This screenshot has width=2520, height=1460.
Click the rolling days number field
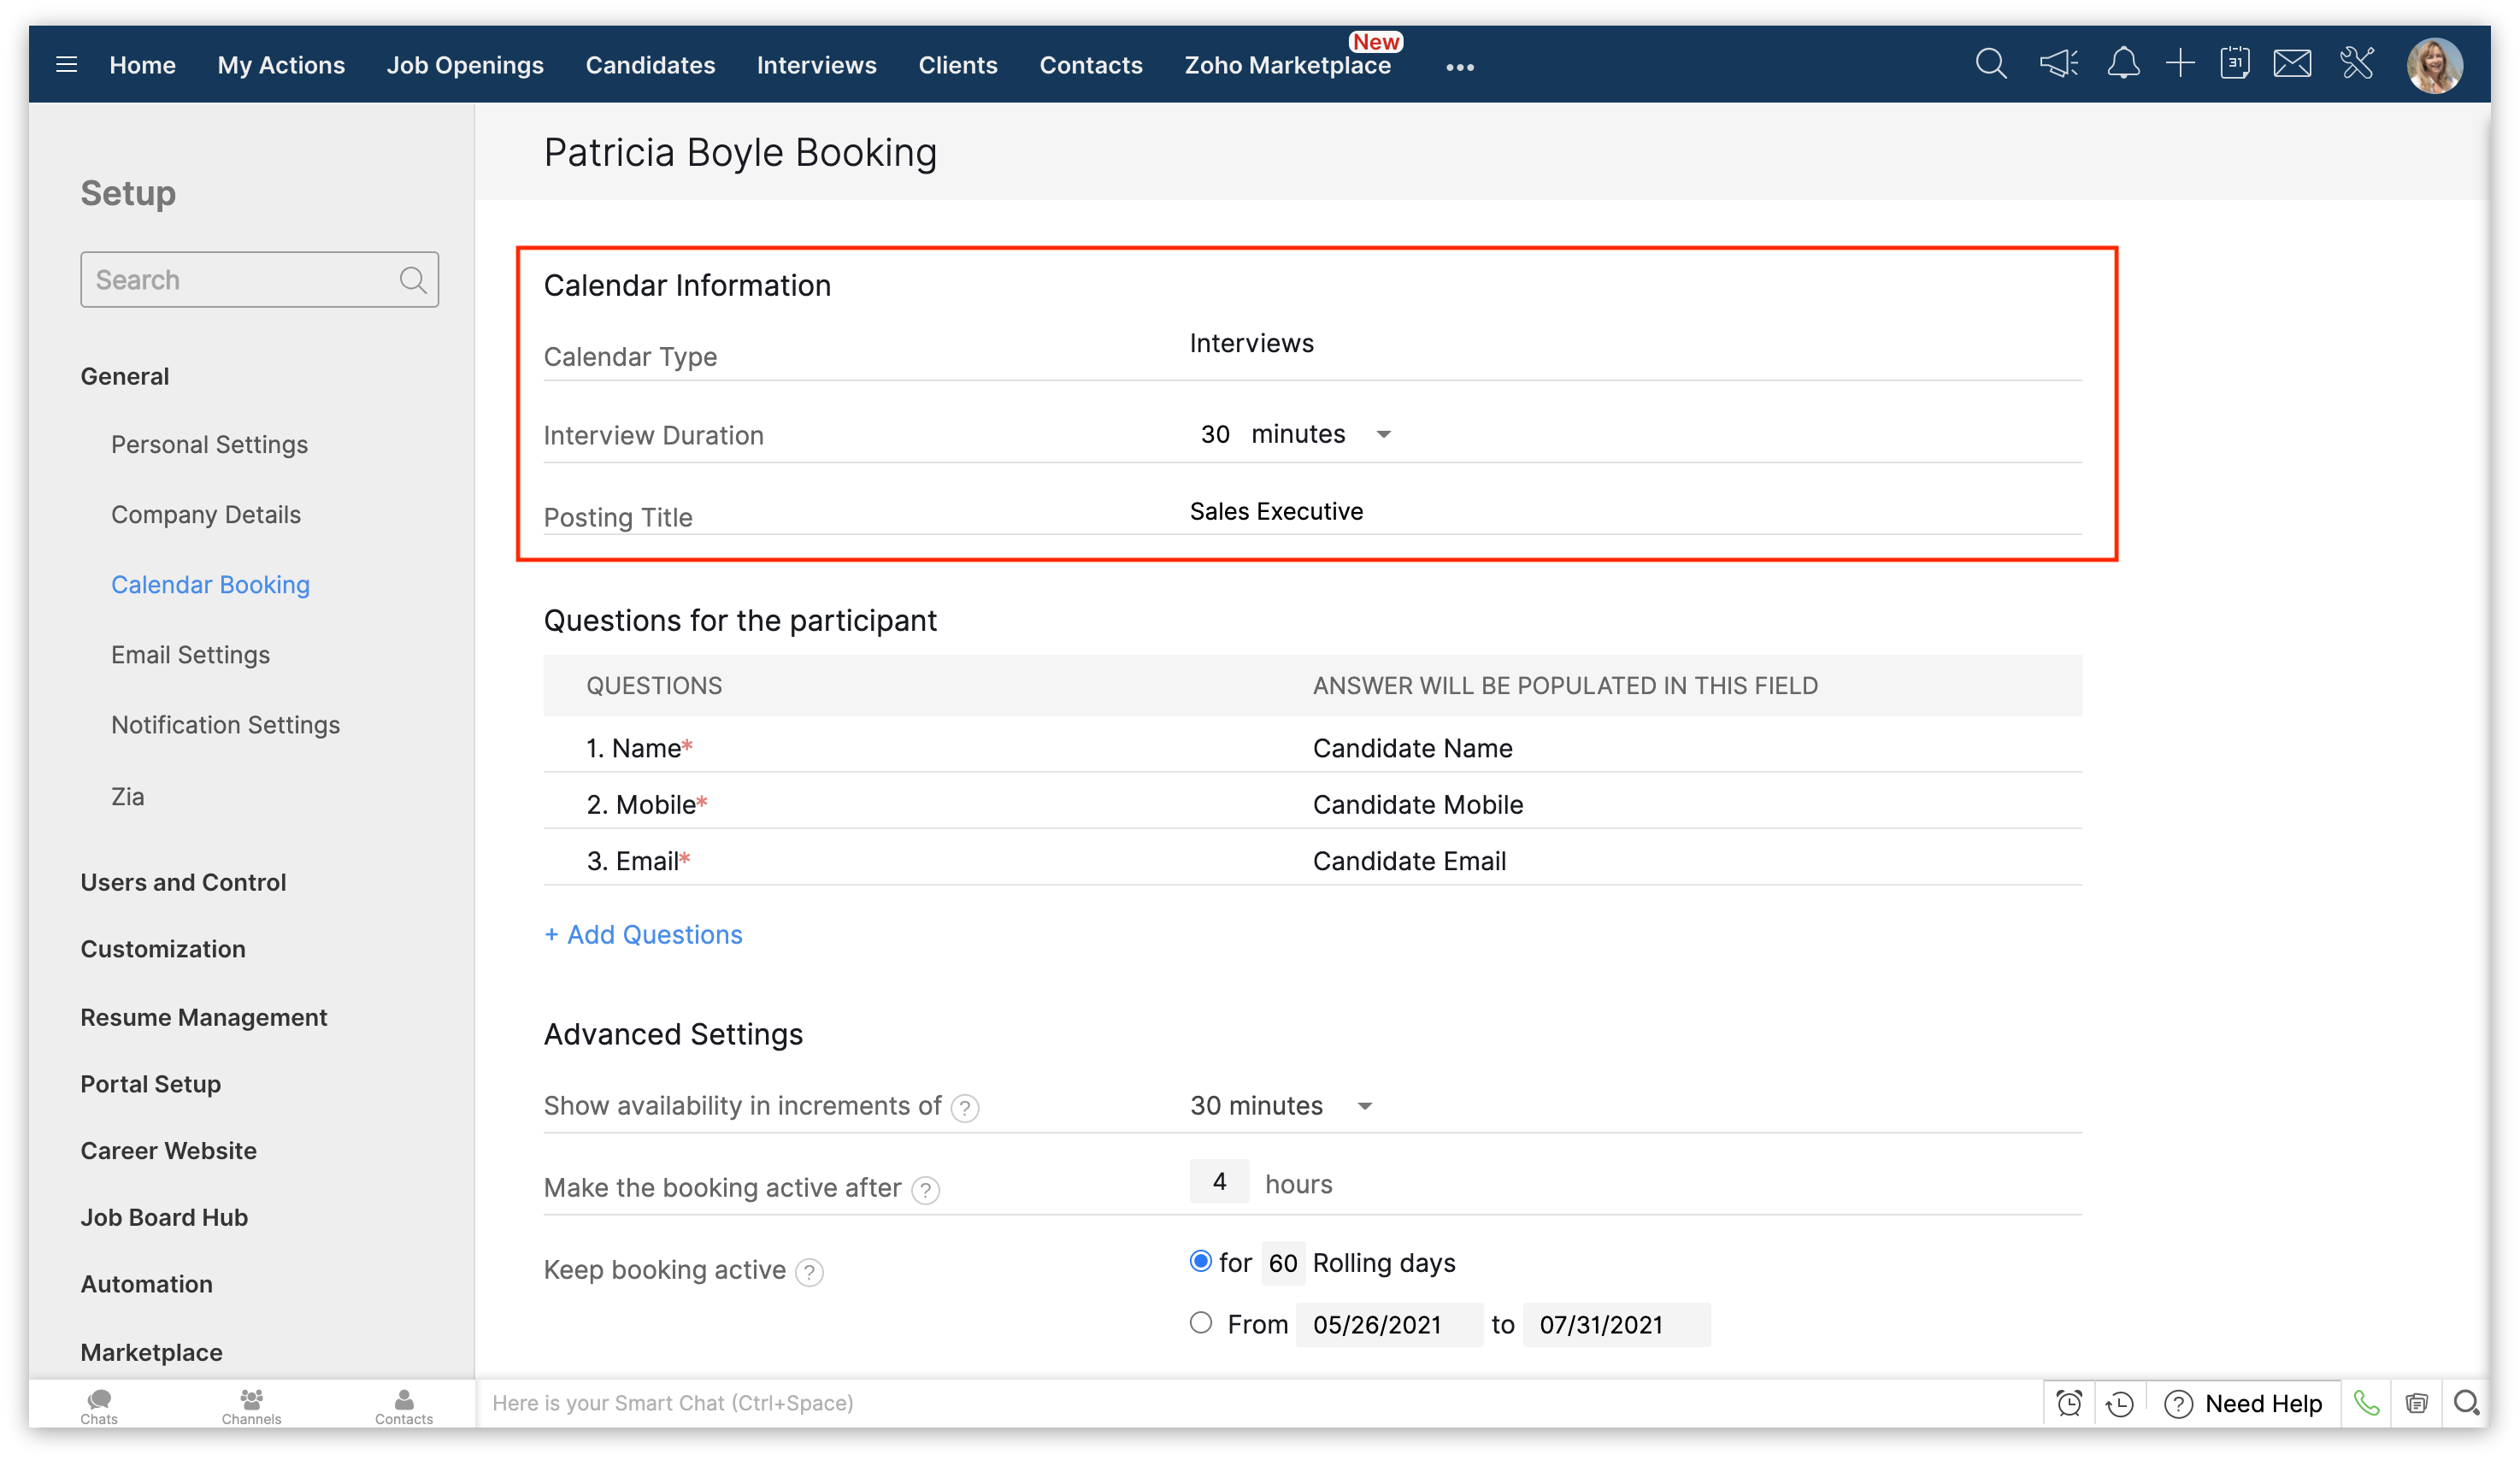[1282, 1263]
